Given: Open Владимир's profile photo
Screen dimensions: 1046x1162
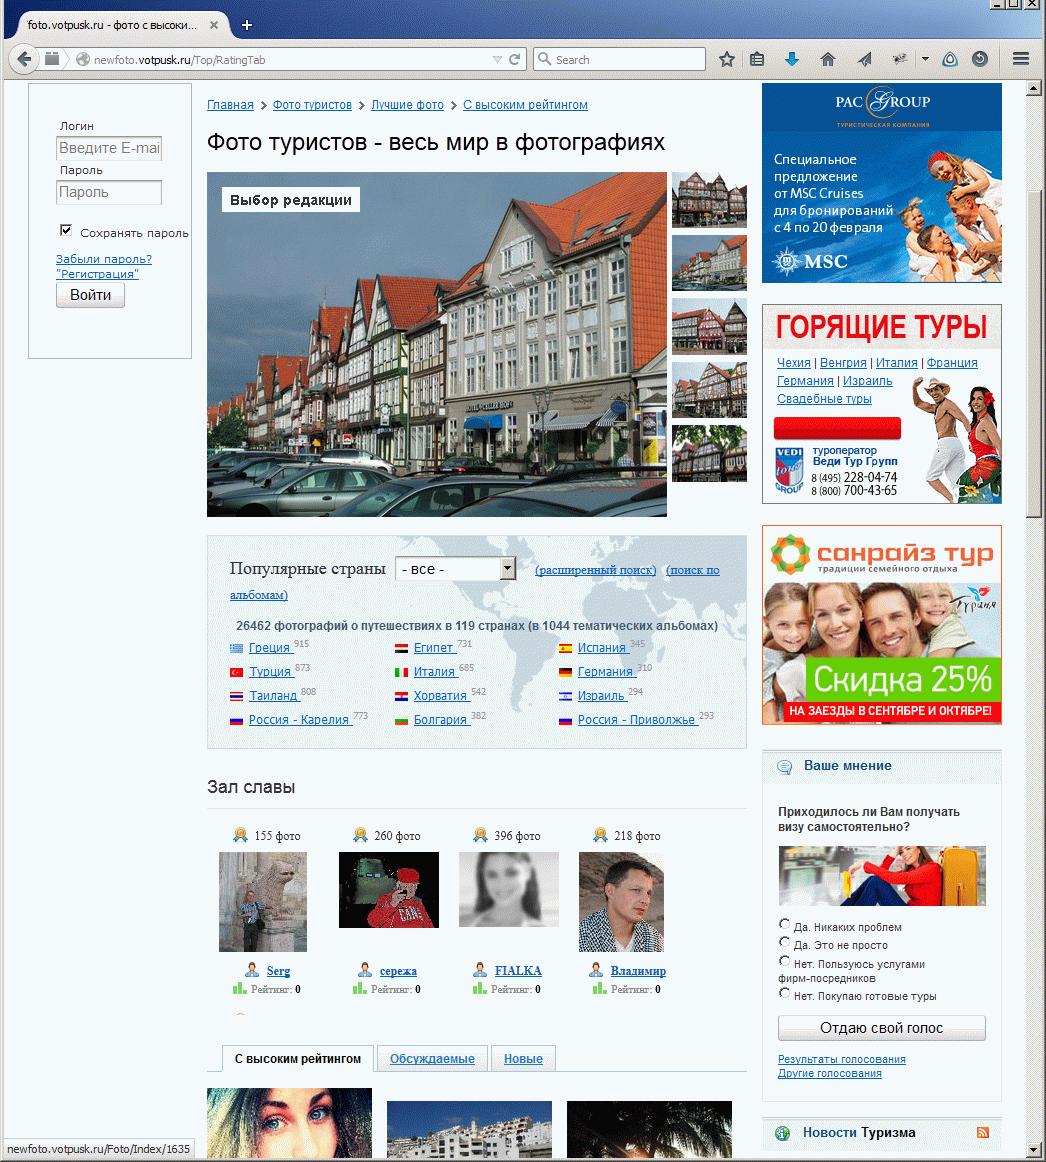Looking at the screenshot, I should [x=621, y=902].
